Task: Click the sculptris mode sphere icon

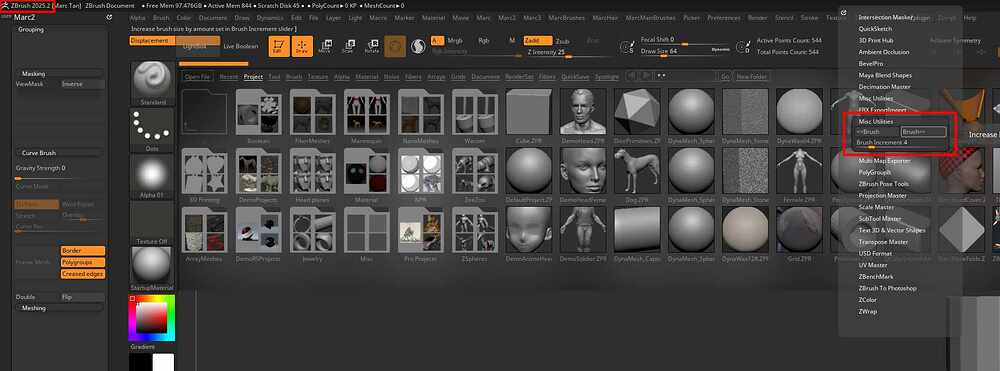Action: pyautogui.click(x=418, y=47)
